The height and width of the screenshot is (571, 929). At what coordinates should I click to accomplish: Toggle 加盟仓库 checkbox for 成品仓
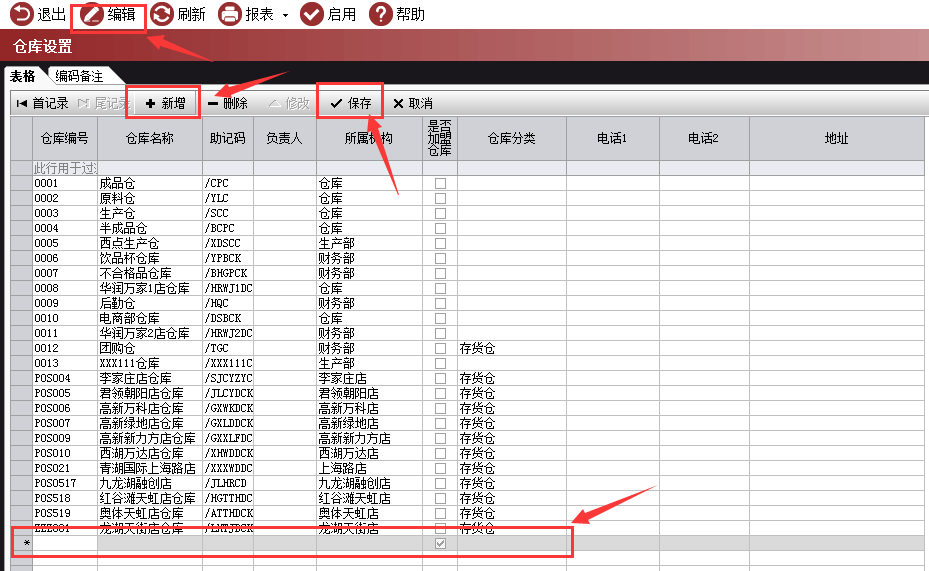pyautogui.click(x=440, y=184)
